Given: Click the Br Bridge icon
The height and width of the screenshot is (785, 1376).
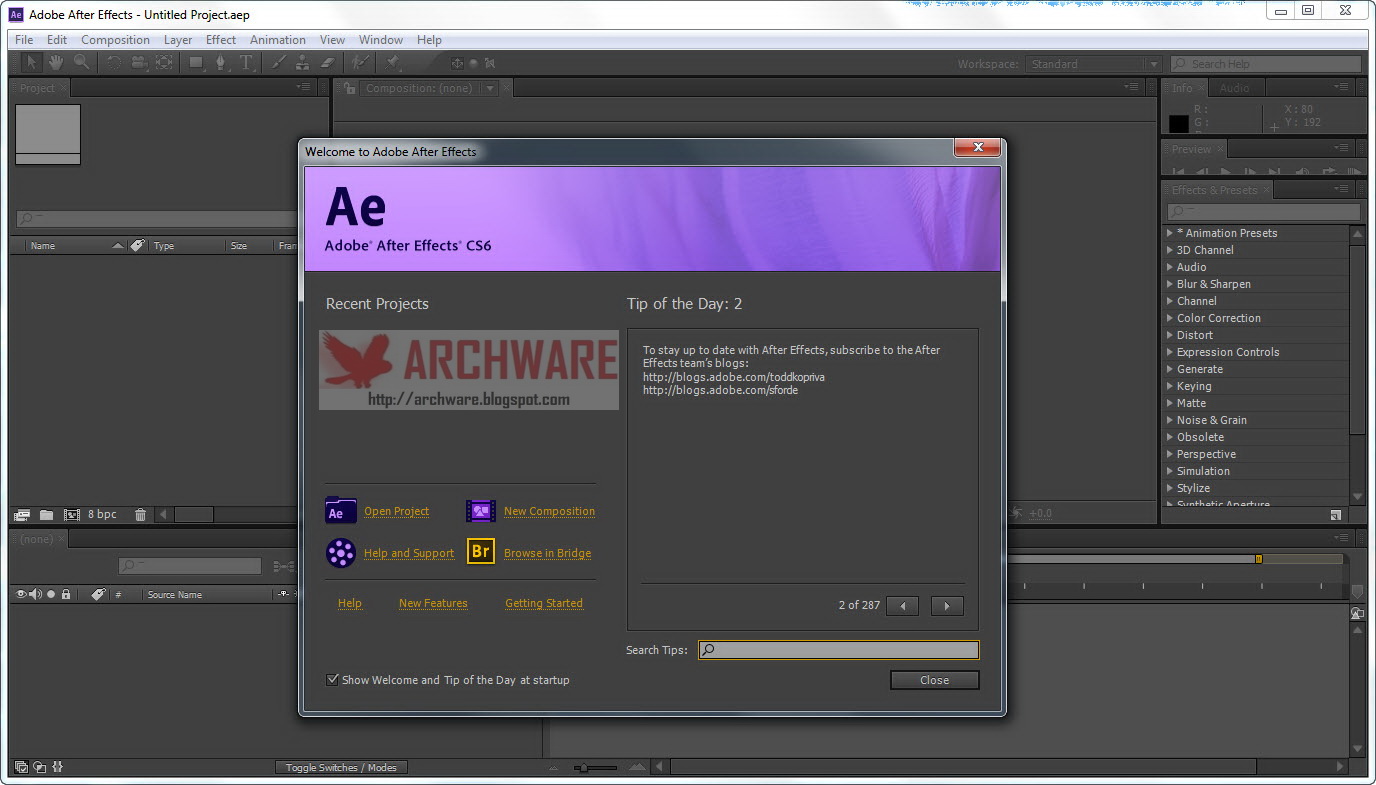Looking at the screenshot, I should 481,552.
